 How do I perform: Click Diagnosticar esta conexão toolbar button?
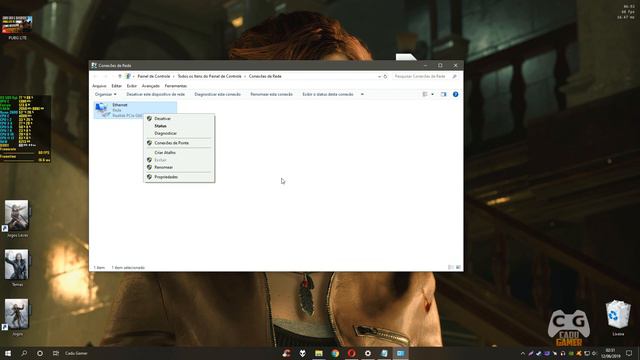[x=218, y=94]
